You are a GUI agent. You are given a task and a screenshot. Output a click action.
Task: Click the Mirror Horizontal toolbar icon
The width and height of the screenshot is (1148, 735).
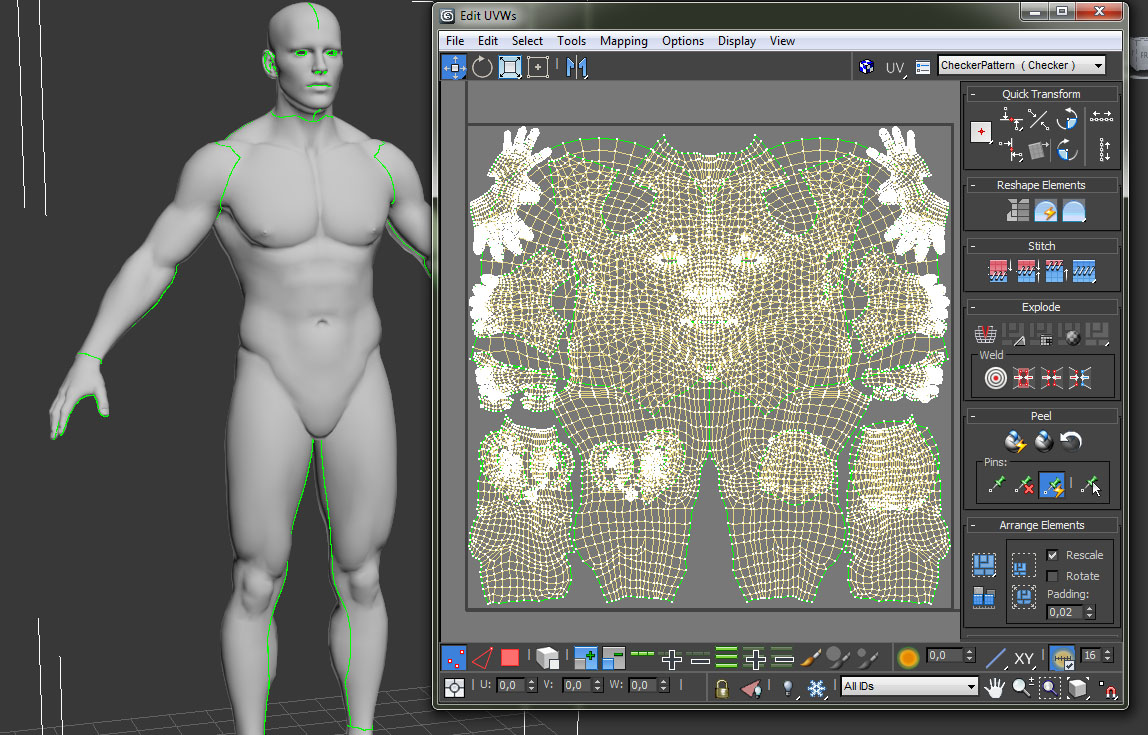[577, 67]
